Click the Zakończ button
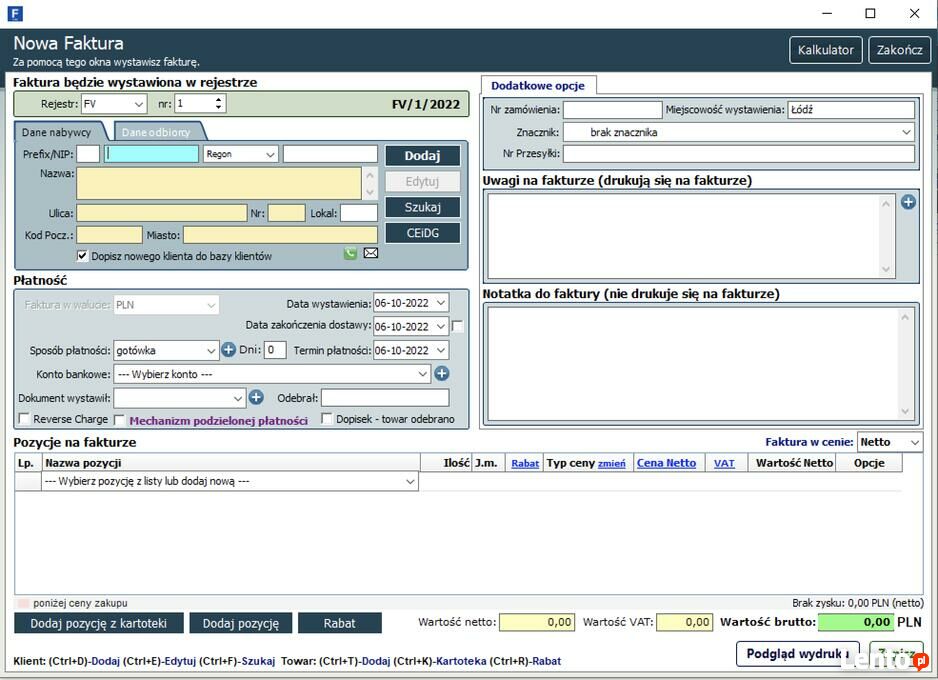Screen dimensions: 938x680 [x=899, y=50]
